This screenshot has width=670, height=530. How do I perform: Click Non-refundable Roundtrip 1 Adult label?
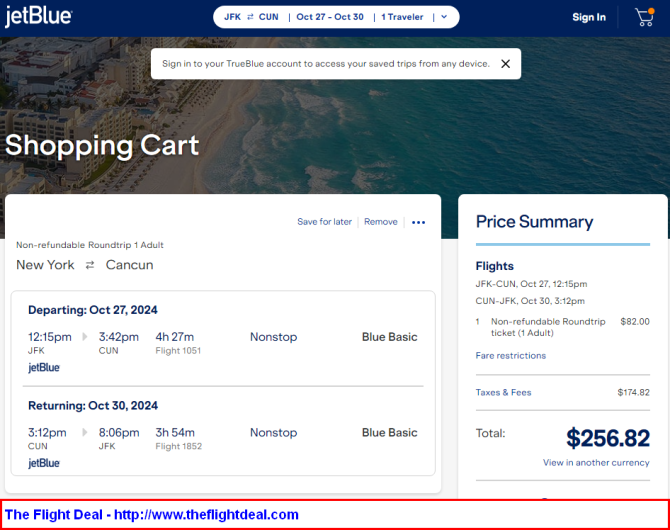[90, 245]
